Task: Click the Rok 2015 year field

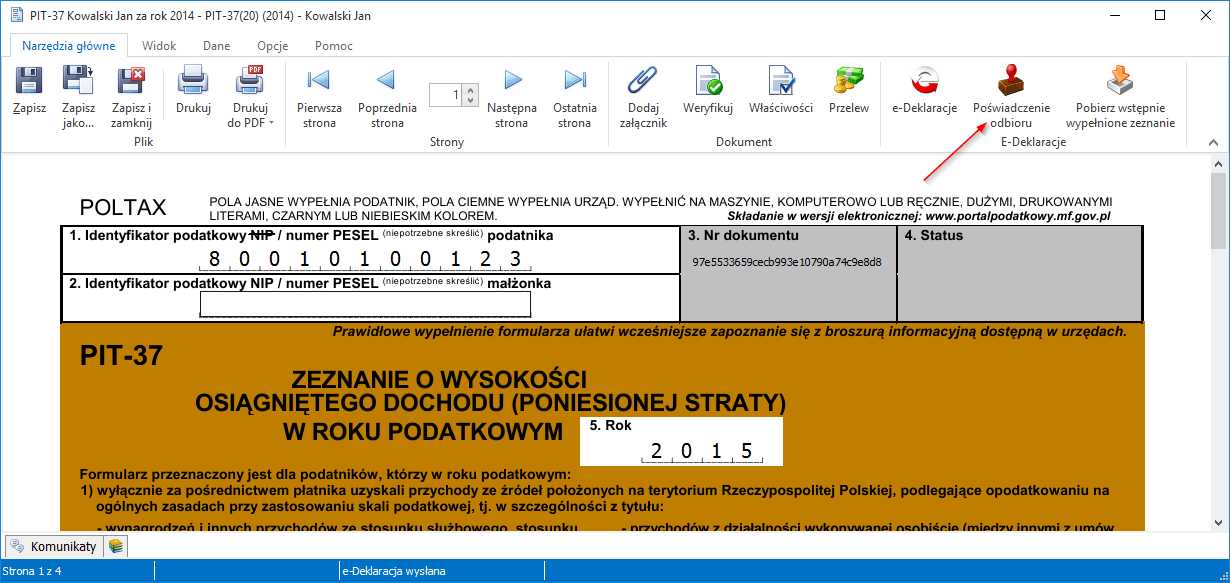Action: 701,450
